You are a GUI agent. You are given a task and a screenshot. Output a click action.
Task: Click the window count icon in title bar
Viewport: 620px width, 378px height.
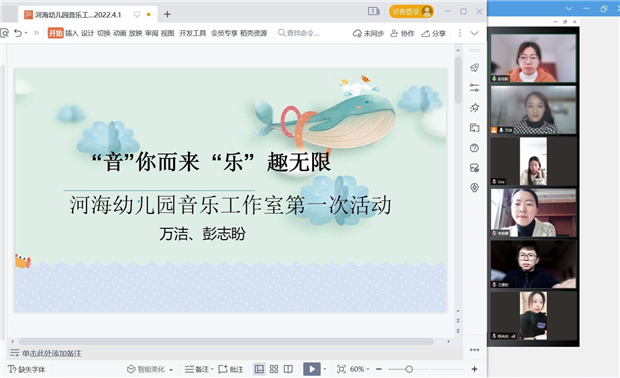click(x=374, y=11)
